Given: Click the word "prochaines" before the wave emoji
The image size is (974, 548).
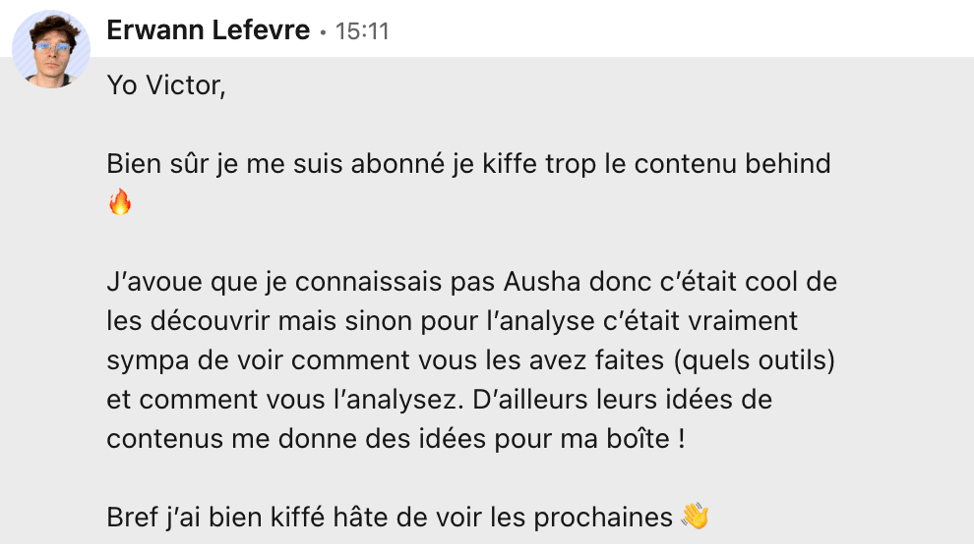Looking at the screenshot, I should tap(603, 517).
